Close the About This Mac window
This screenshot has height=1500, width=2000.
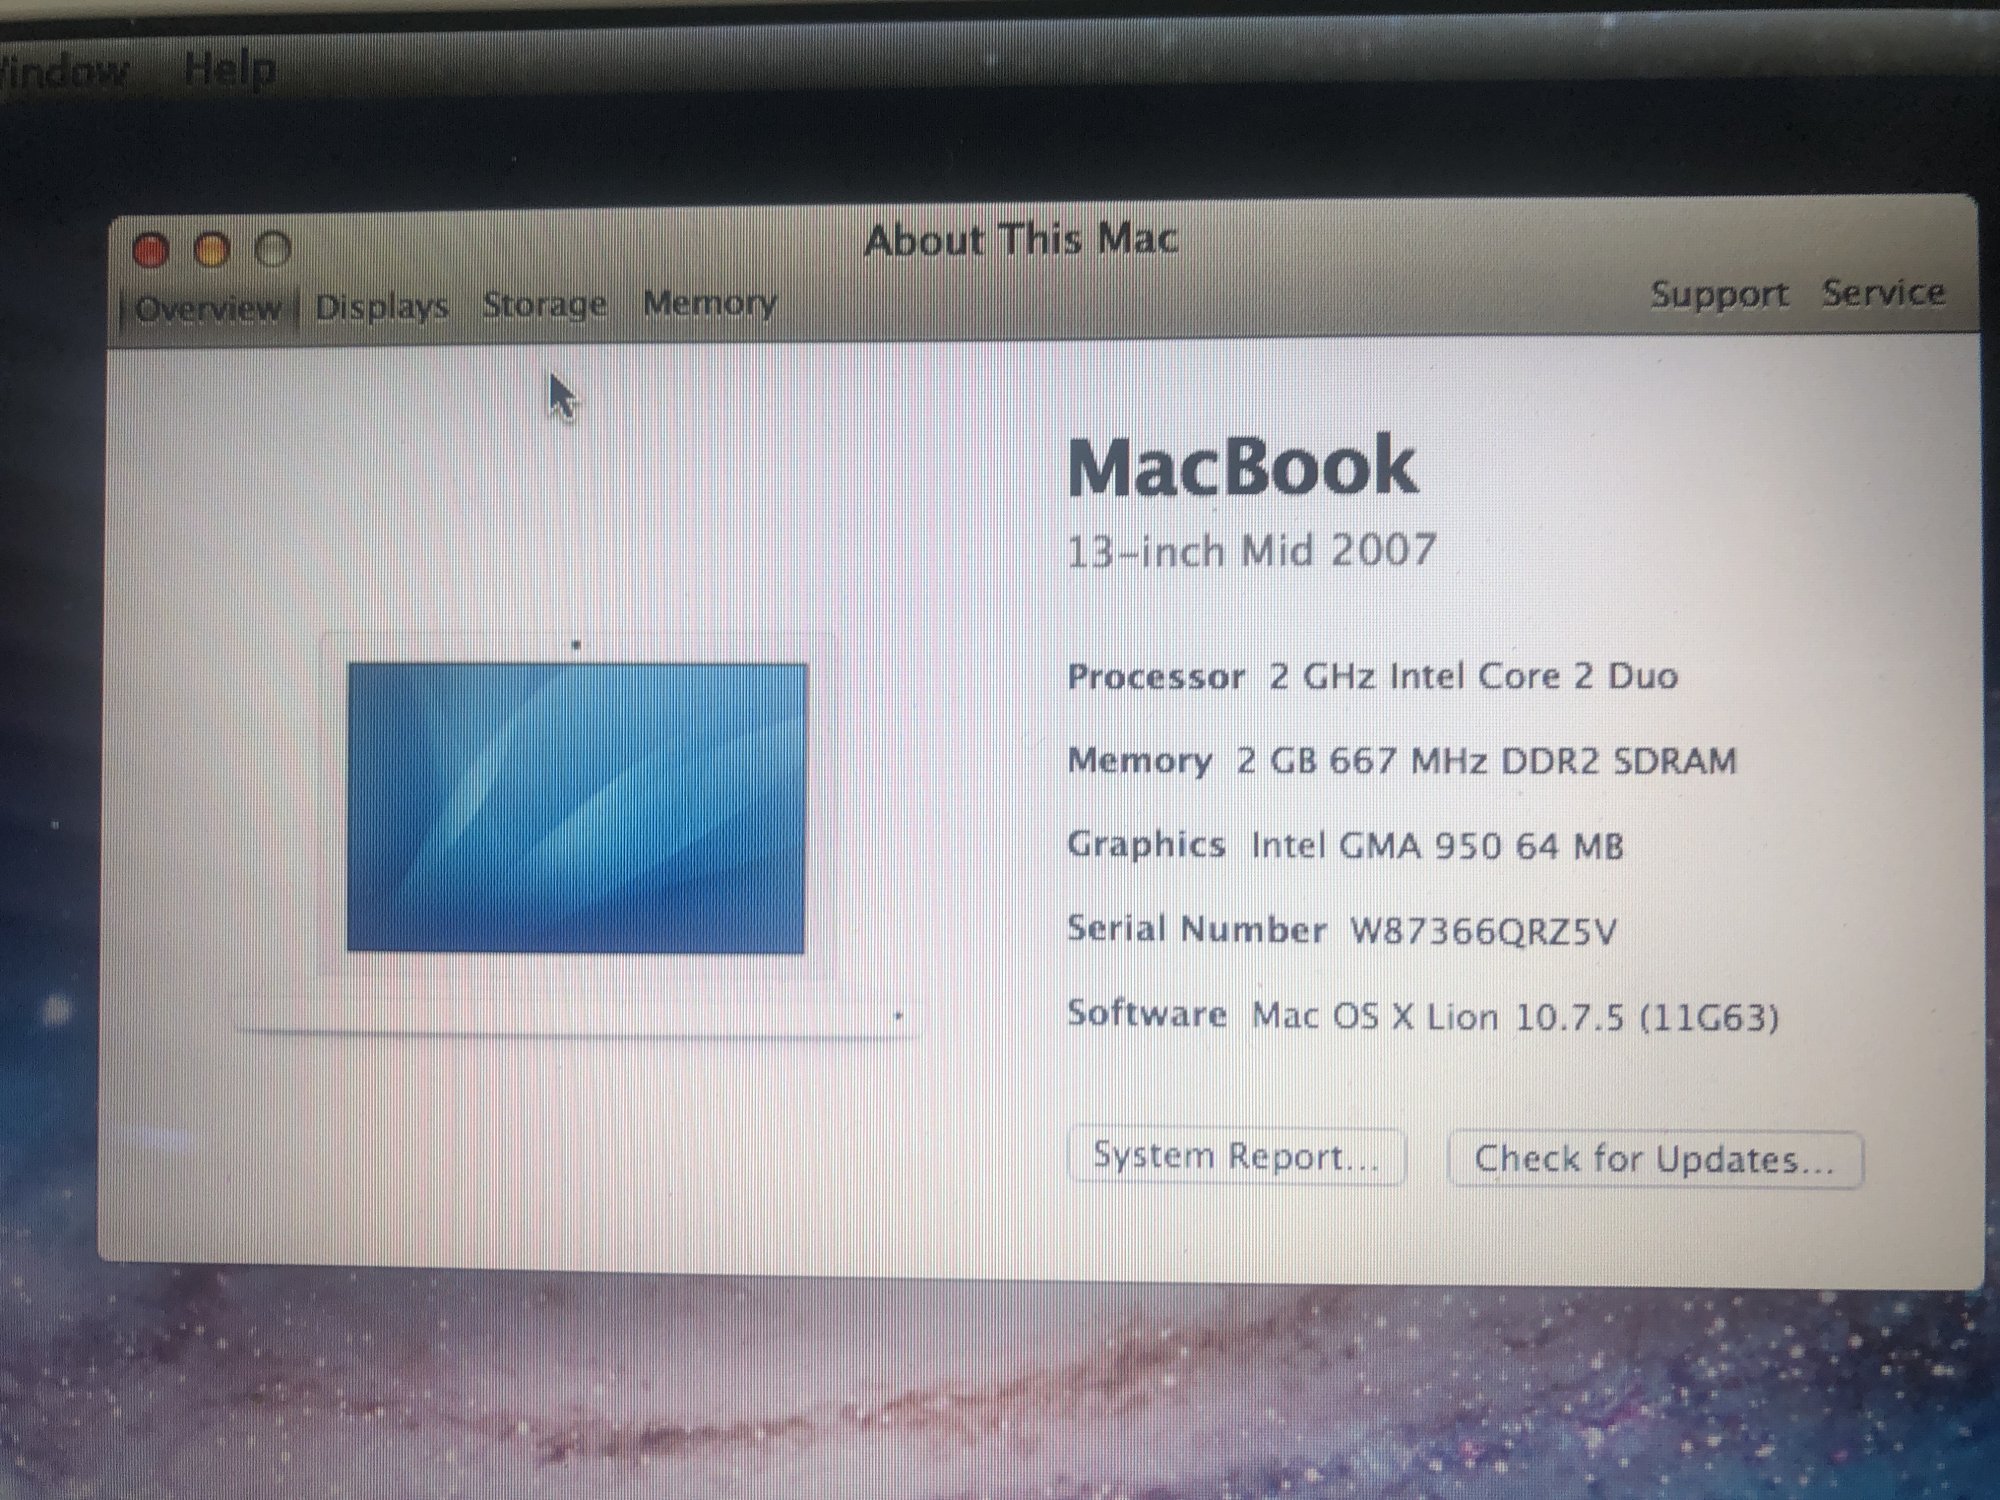click(x=151, y=251)
